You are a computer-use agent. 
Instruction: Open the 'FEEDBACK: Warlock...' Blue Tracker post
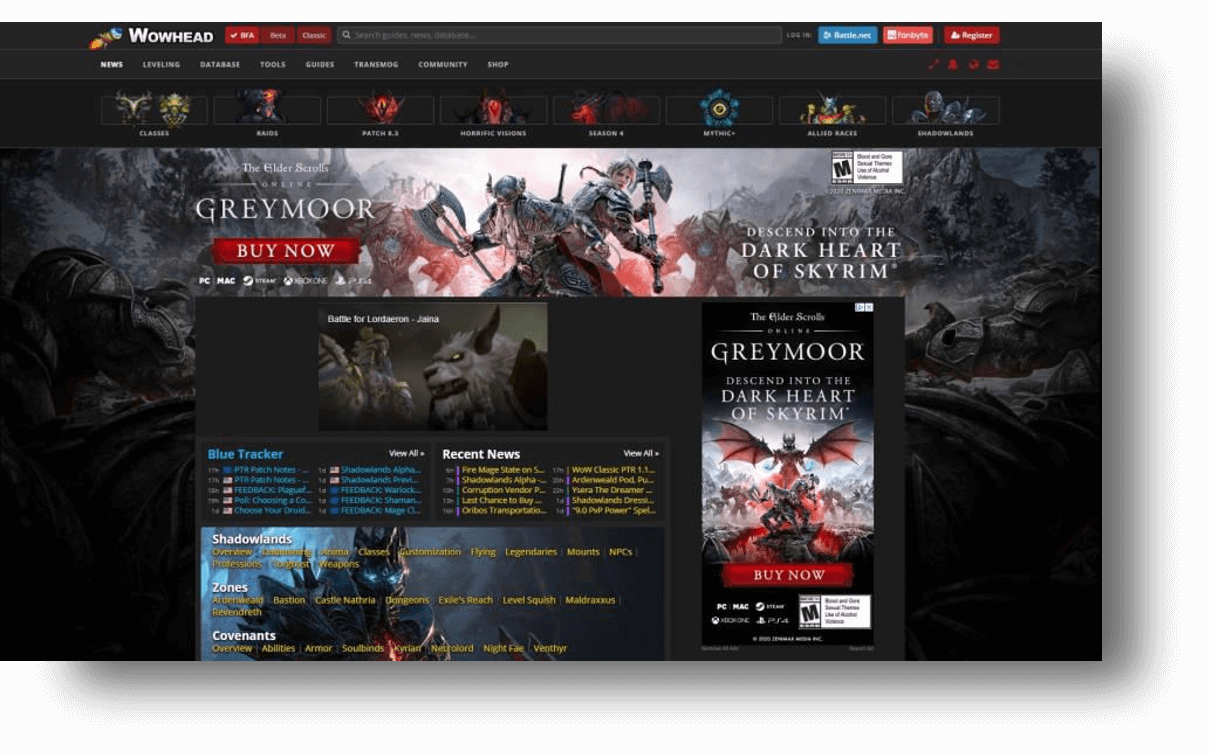pyautogui.click(x=381, y=490)
